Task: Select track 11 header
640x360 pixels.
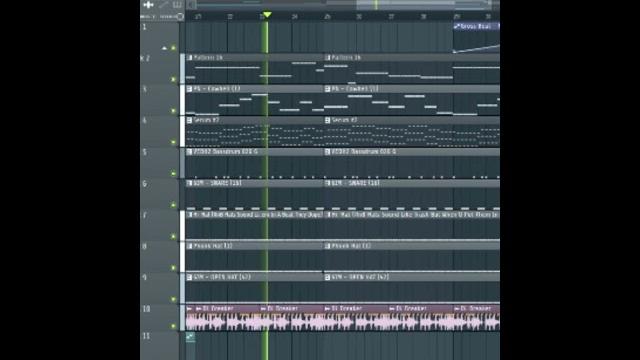Action: click(160, 346)
